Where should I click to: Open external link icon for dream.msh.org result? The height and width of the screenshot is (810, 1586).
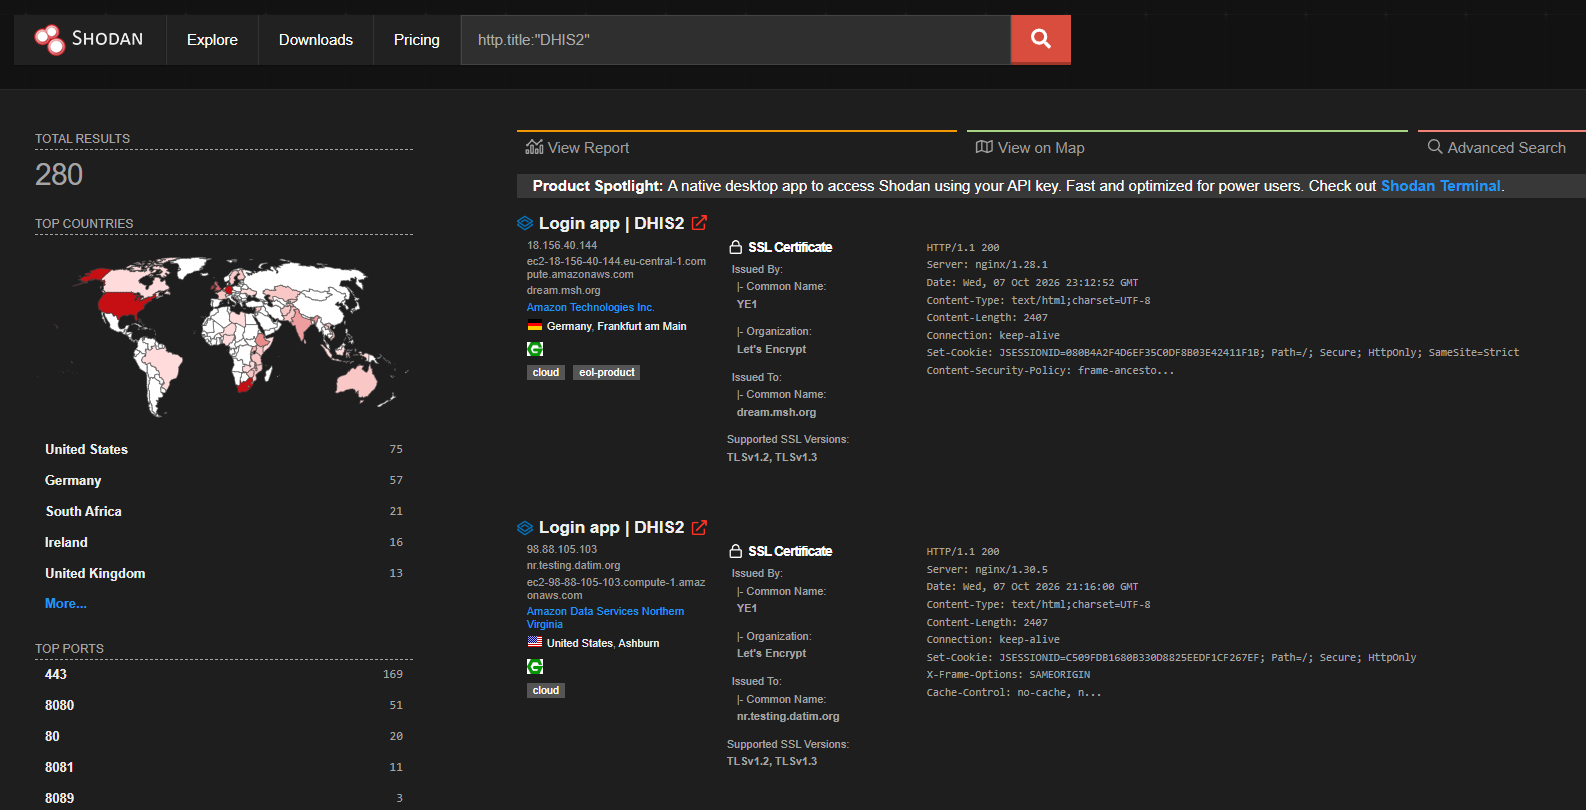click(699, 223)
